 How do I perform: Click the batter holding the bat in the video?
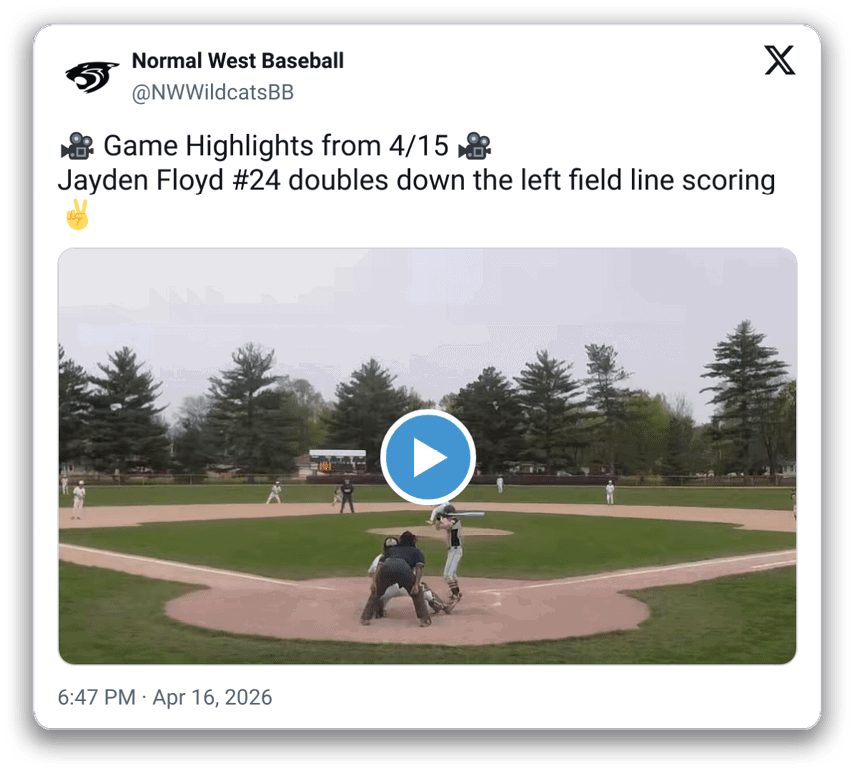450,550
